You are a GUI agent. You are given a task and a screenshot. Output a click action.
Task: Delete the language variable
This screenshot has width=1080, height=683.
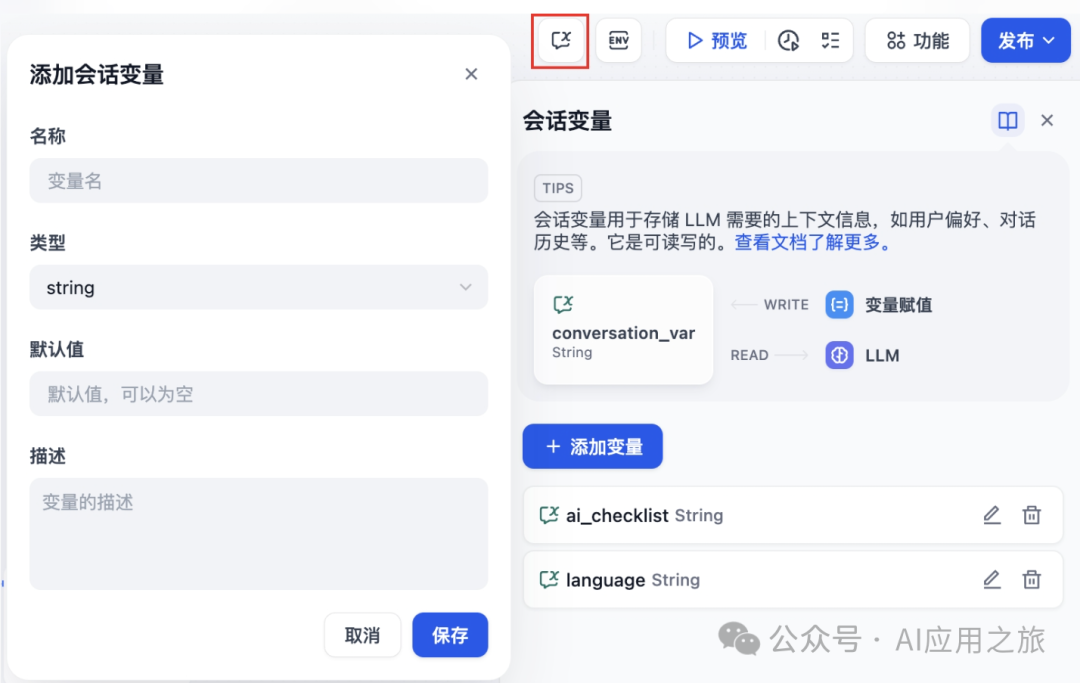point(1031,580)
